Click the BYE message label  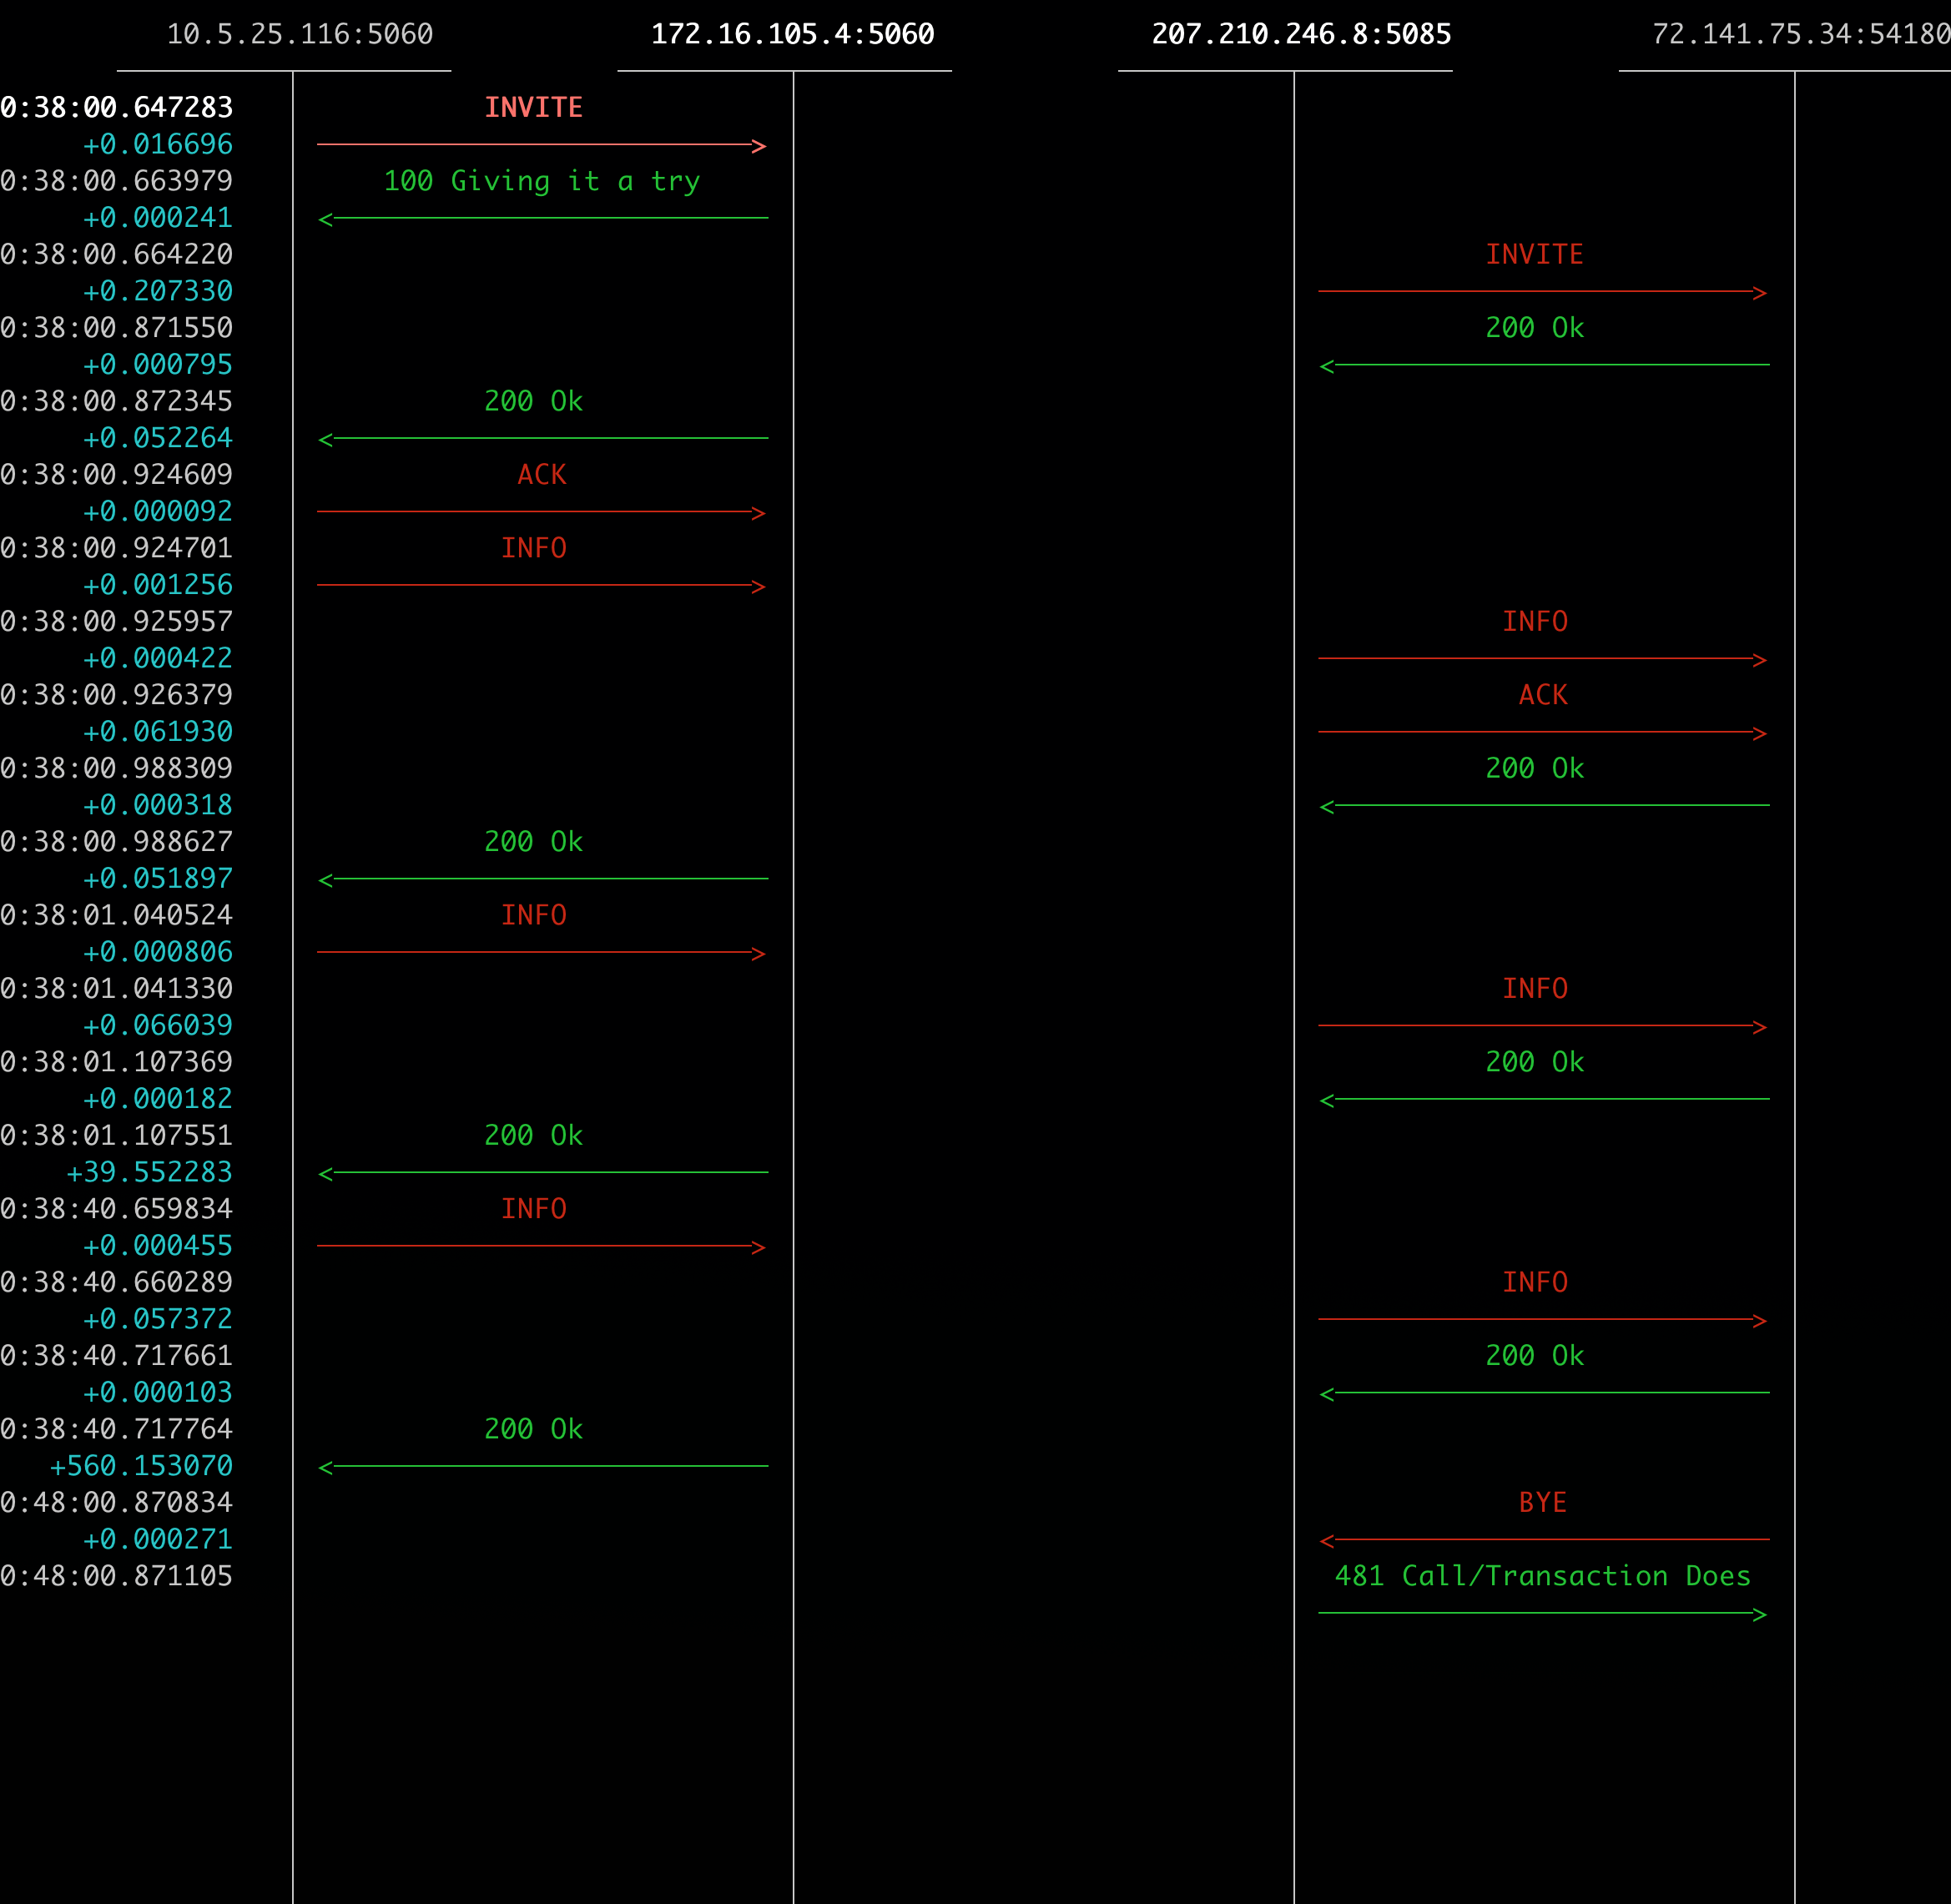(1542, 1502)
